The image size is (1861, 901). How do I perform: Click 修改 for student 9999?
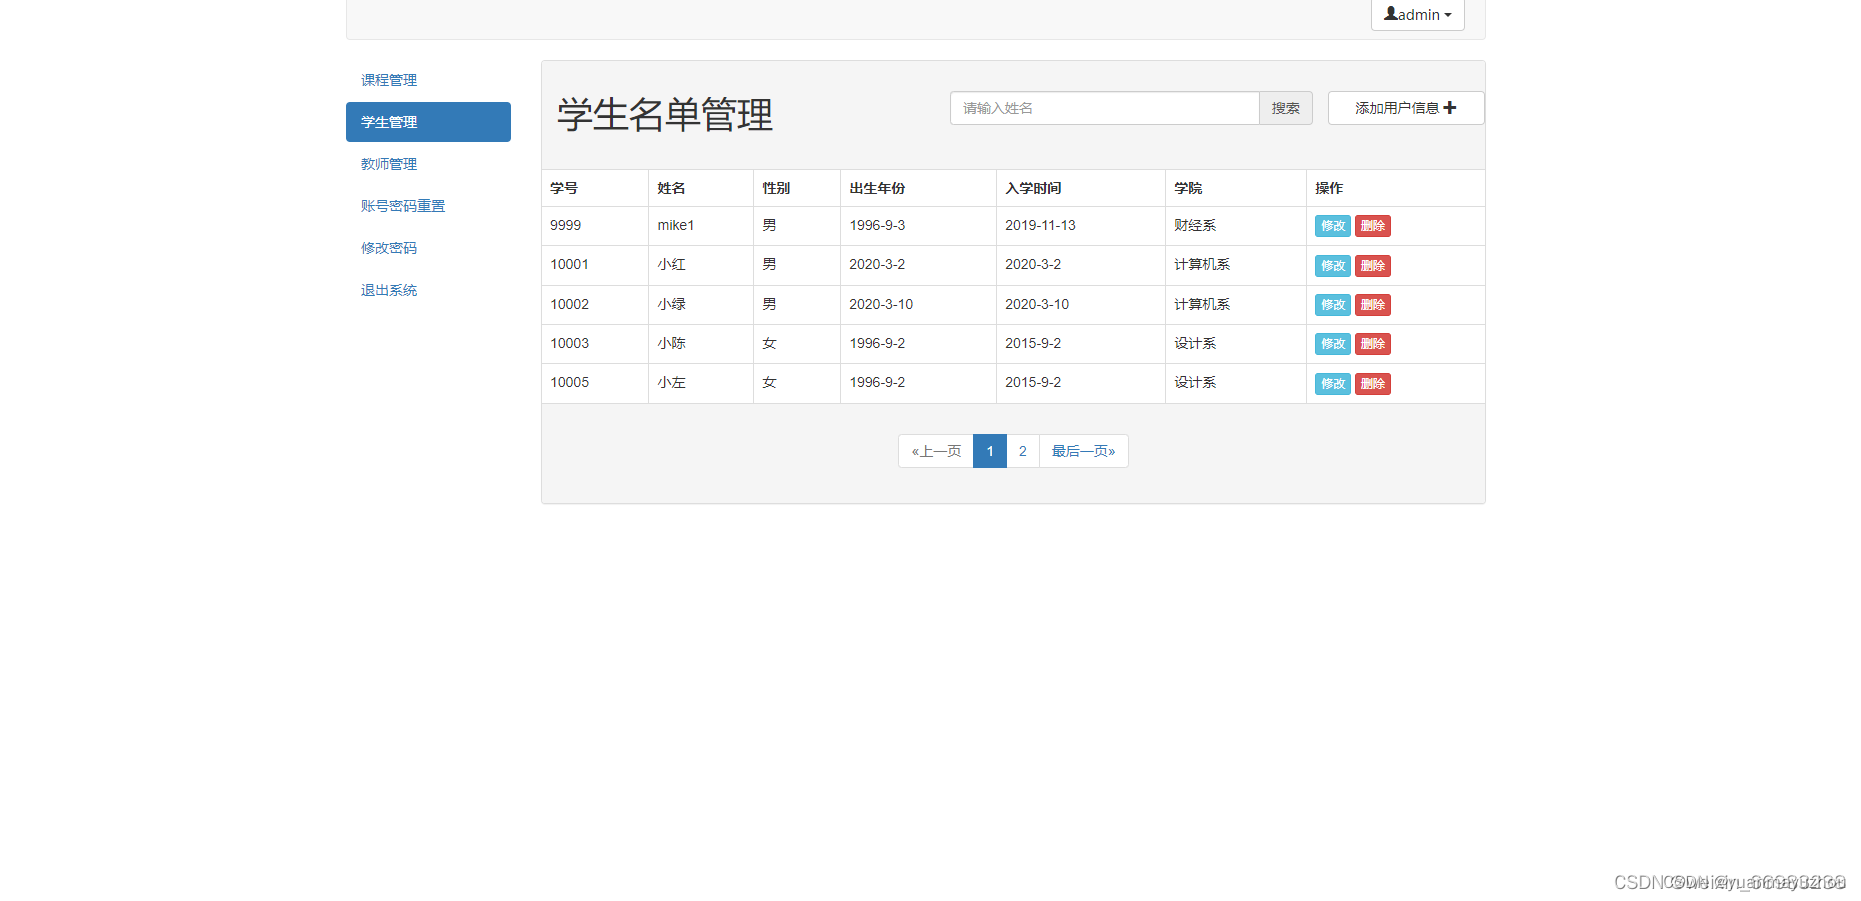pos(1332,226)
